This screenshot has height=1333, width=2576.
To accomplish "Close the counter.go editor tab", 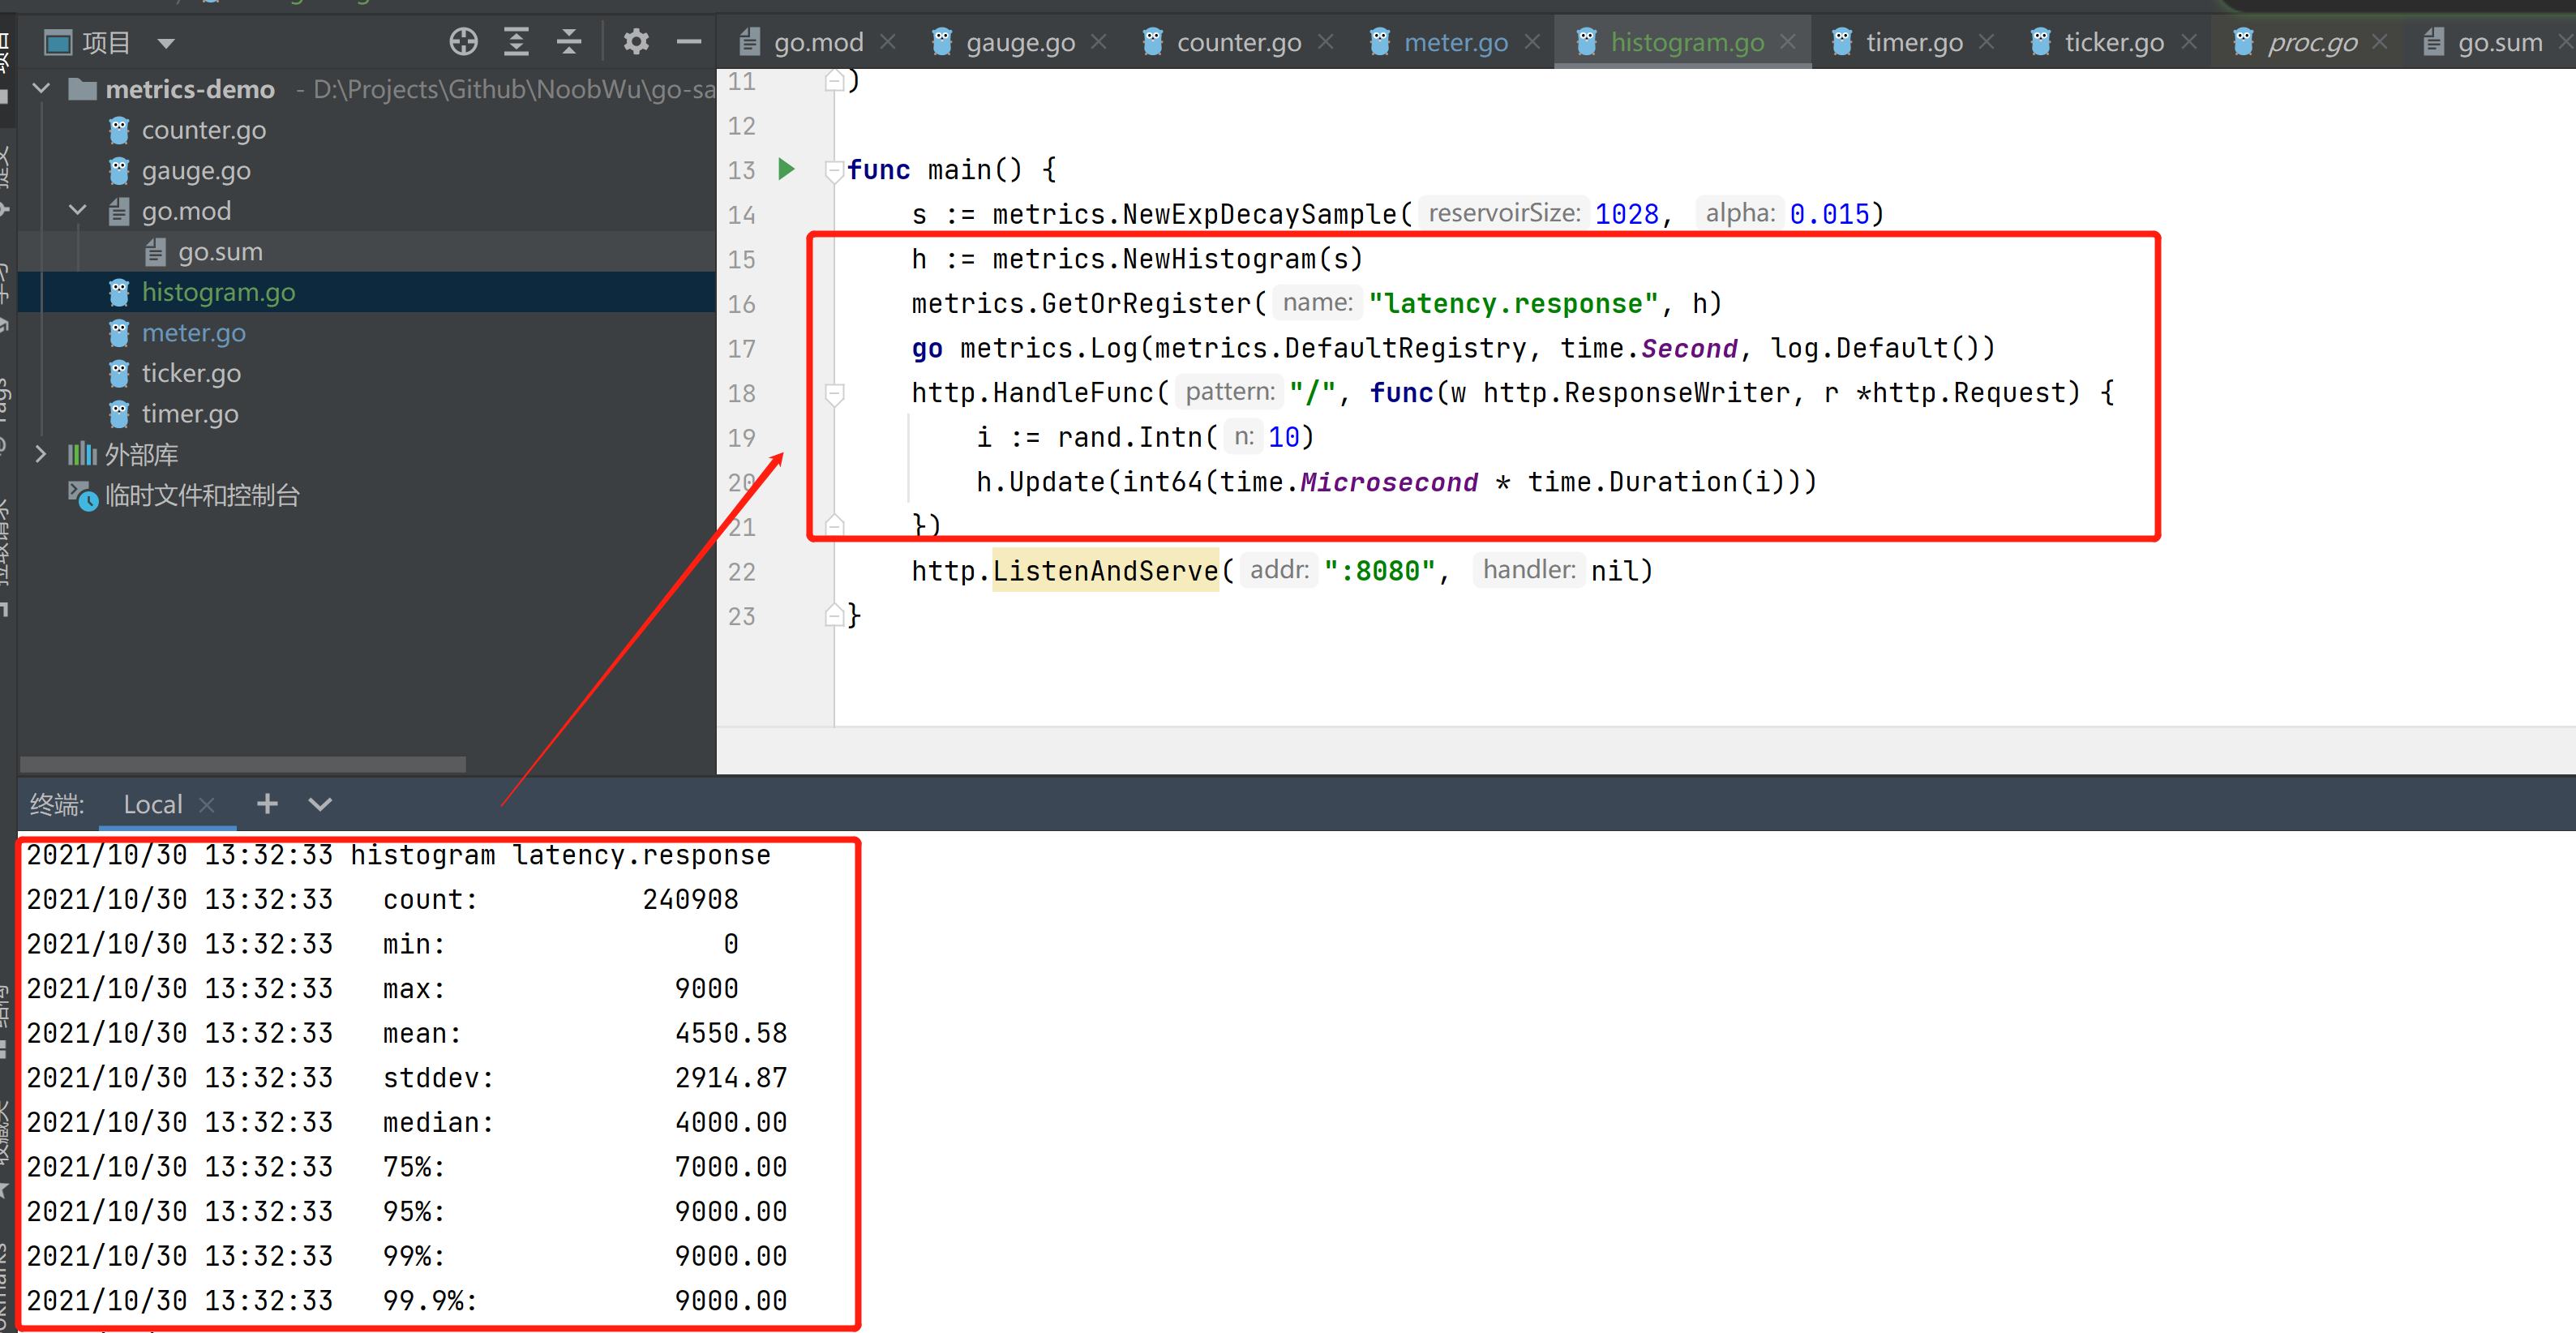I will (1325, 42).
